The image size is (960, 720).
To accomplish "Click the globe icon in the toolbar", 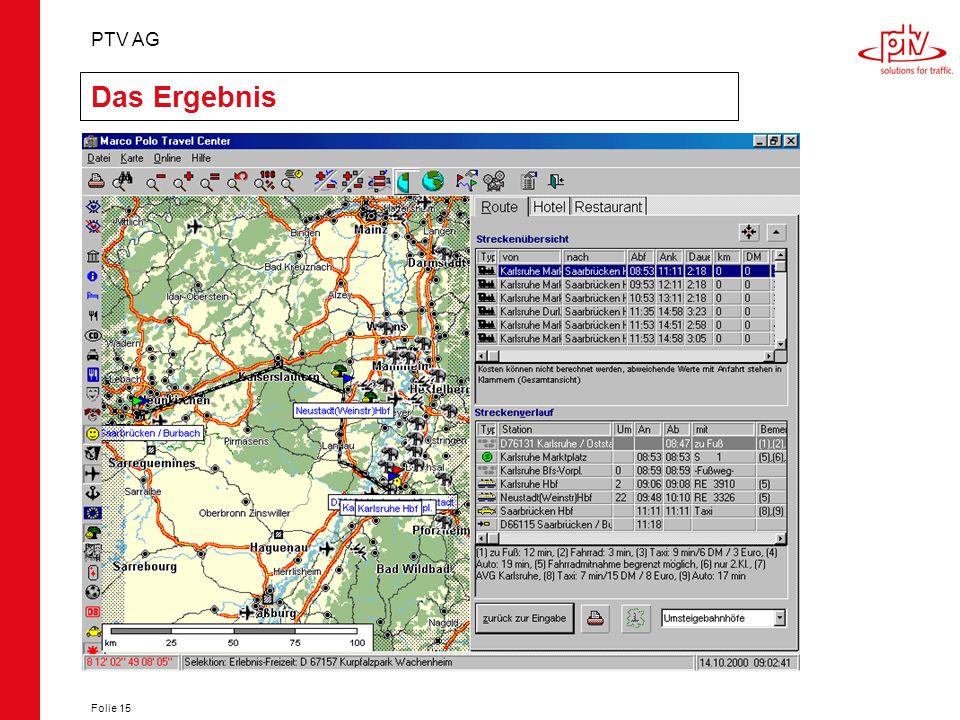I will tap(432, 181).
